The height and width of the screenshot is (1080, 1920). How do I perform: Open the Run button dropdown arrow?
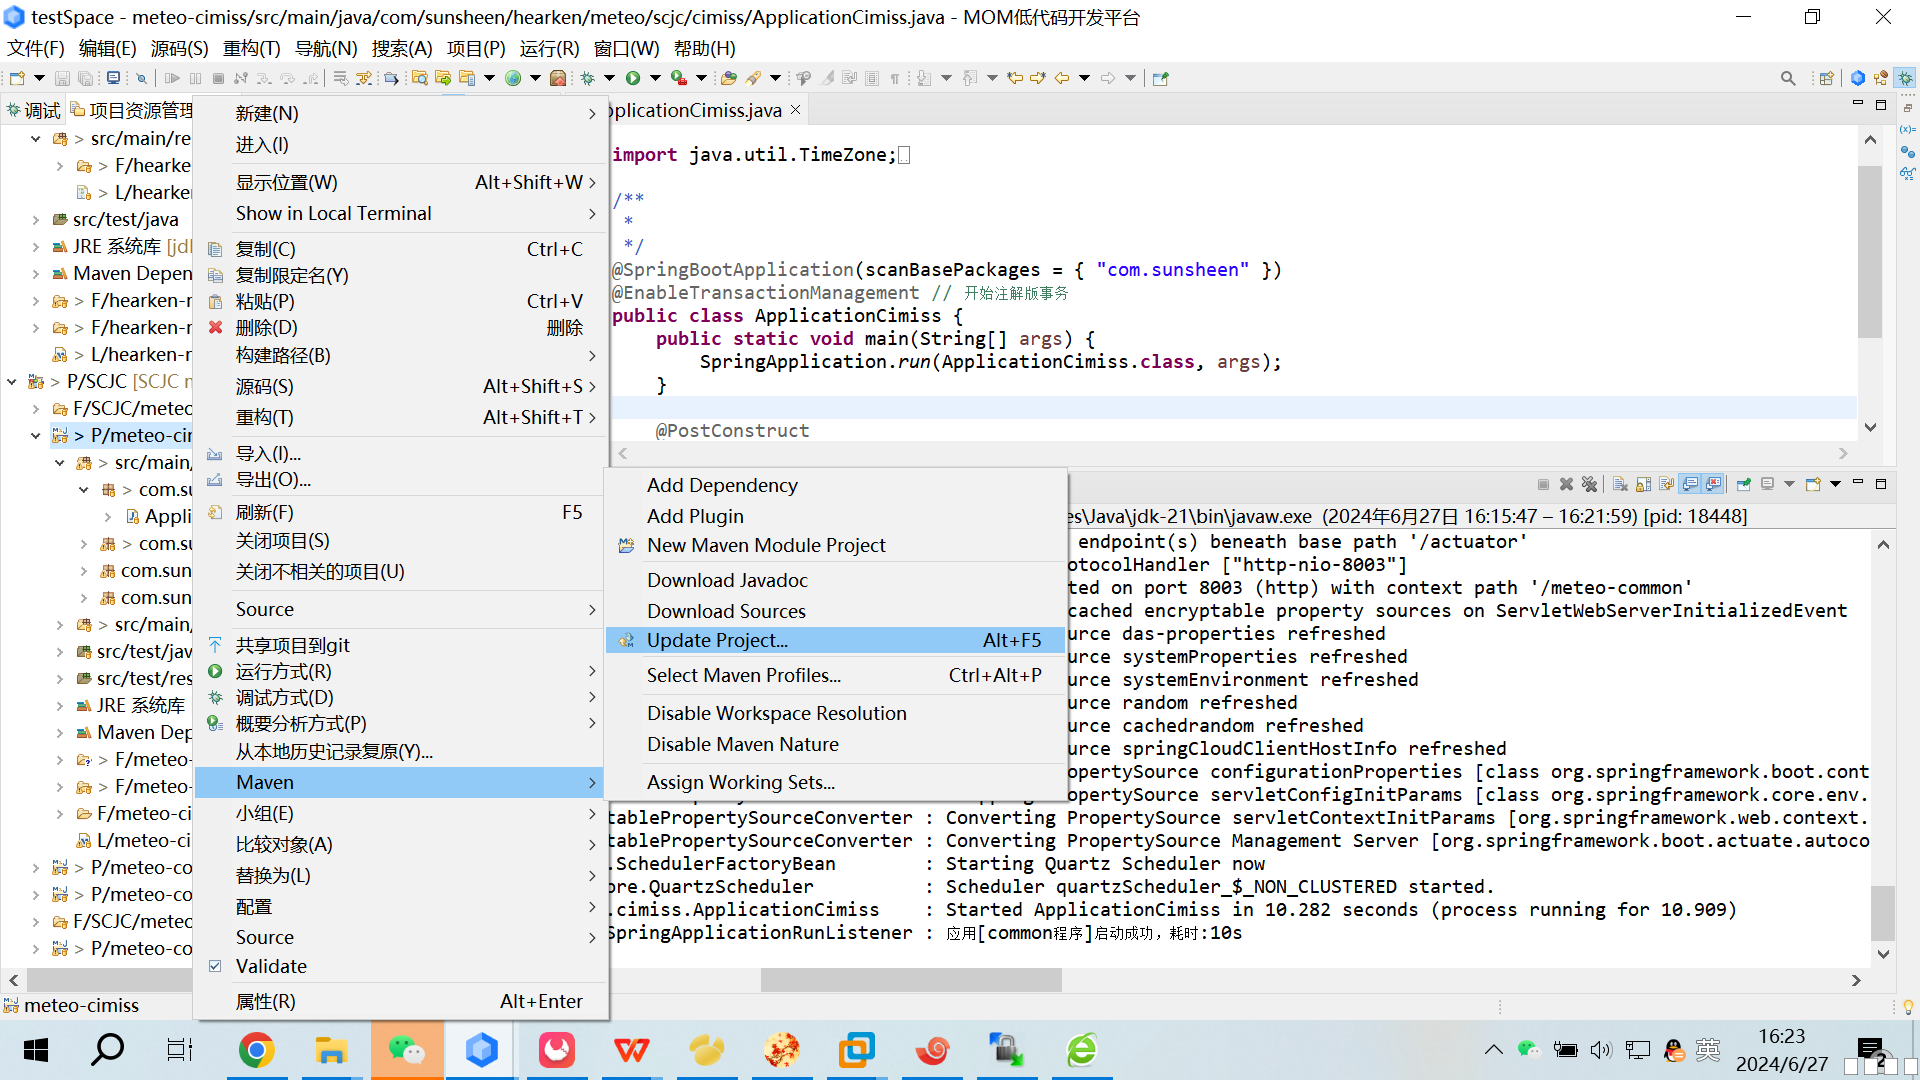point(655,78)
